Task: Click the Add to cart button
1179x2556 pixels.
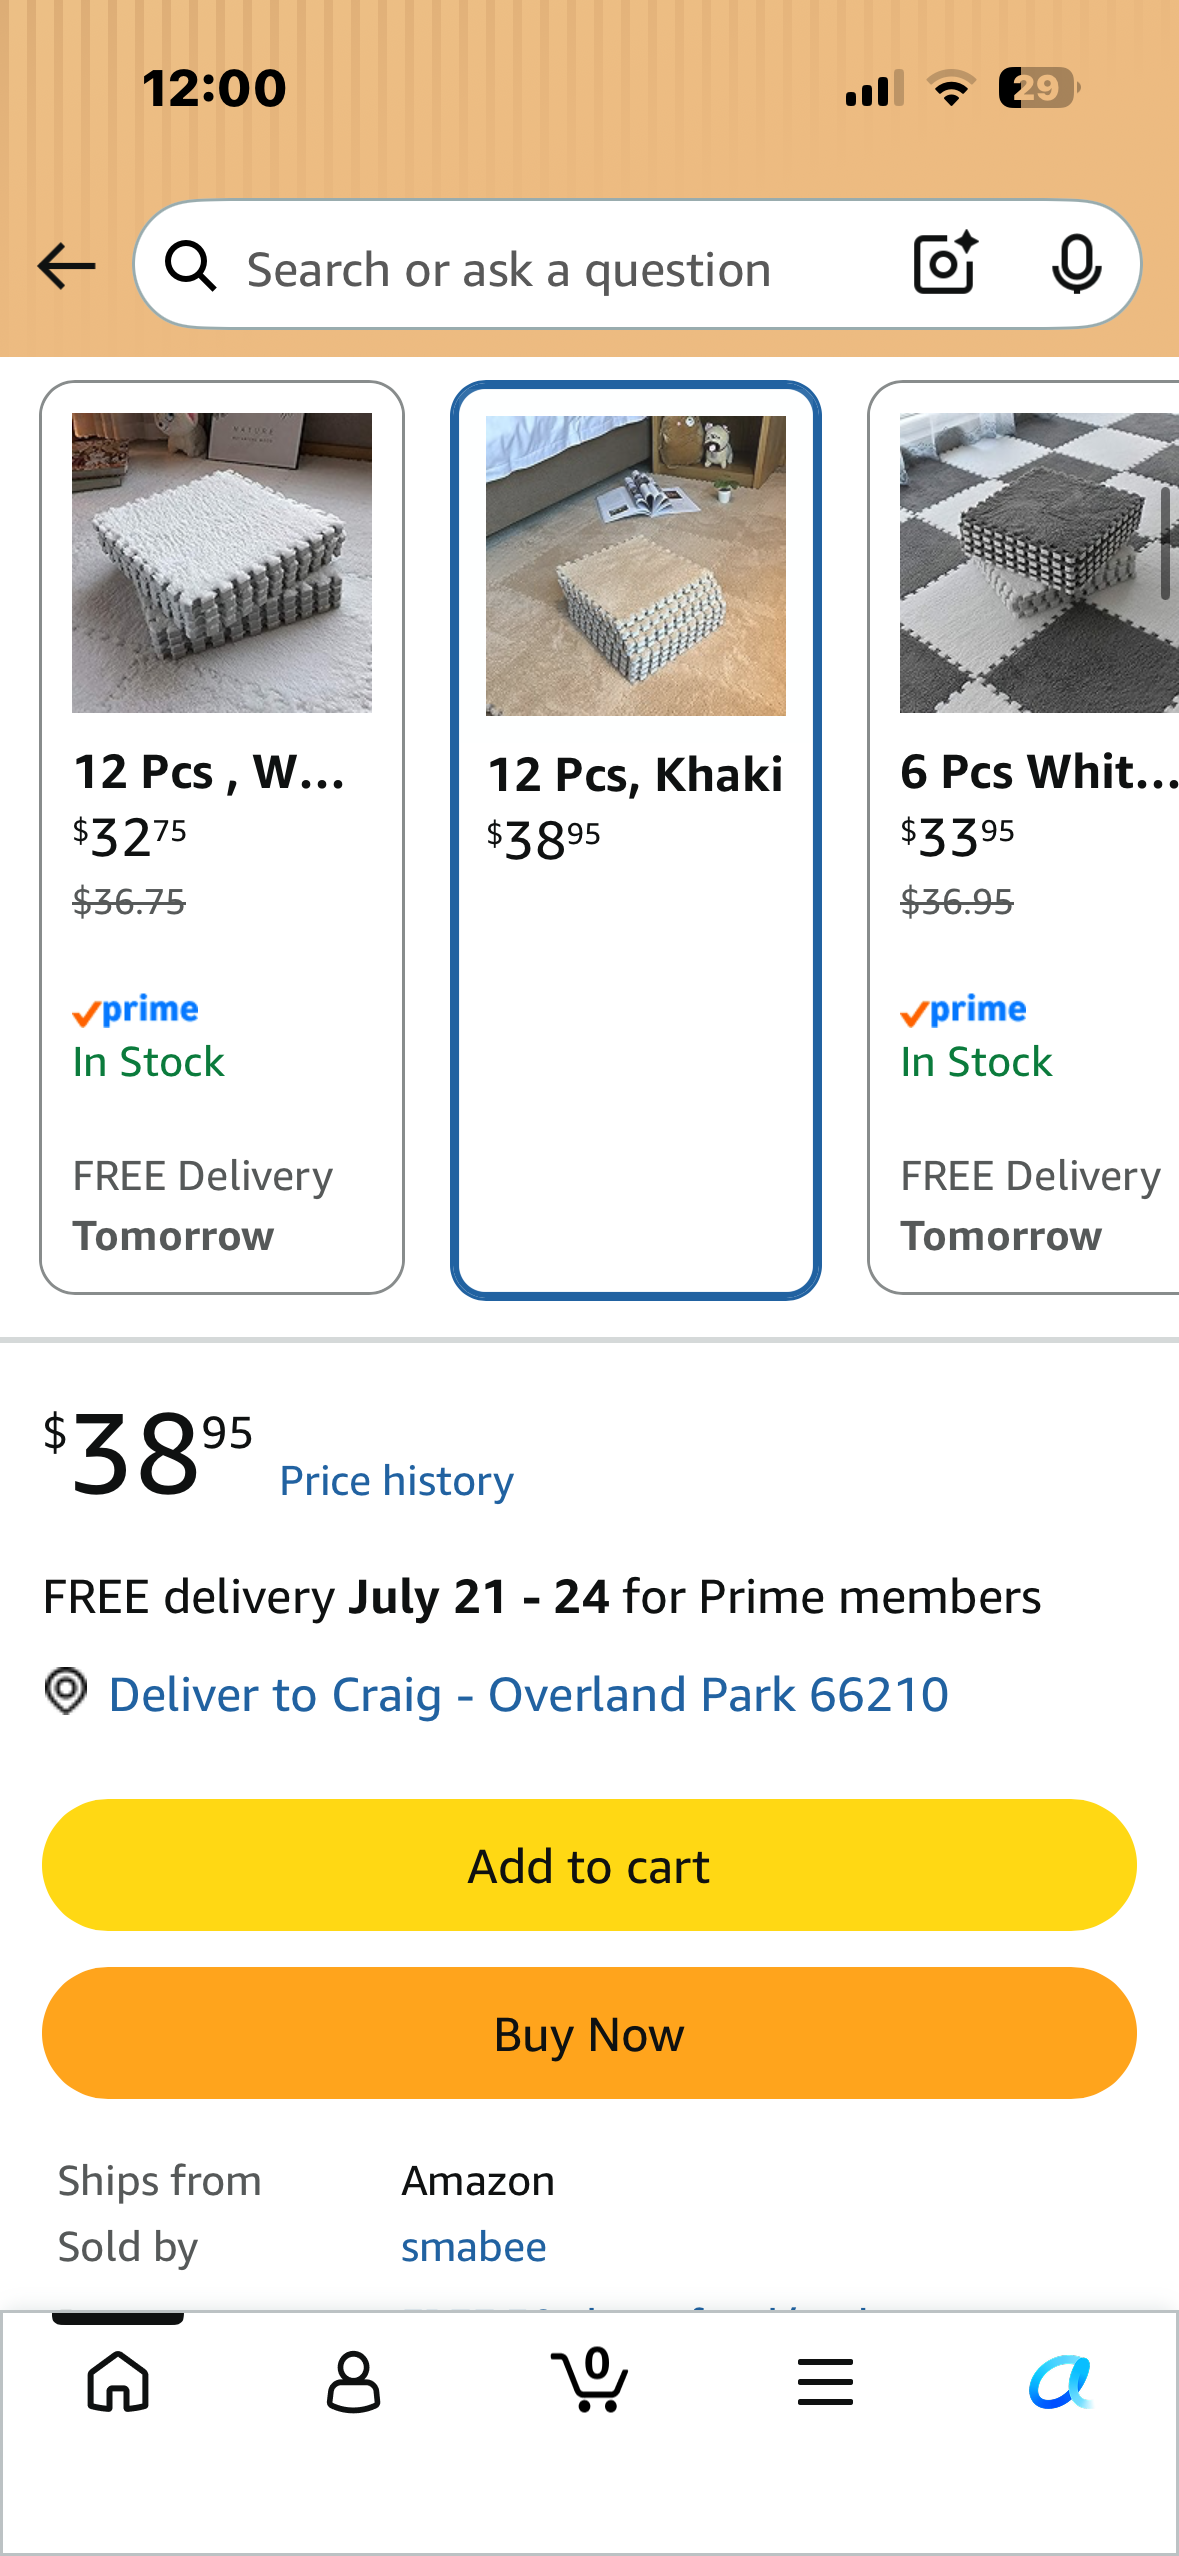Action: pyautogui.click(x=589, y=1865)
